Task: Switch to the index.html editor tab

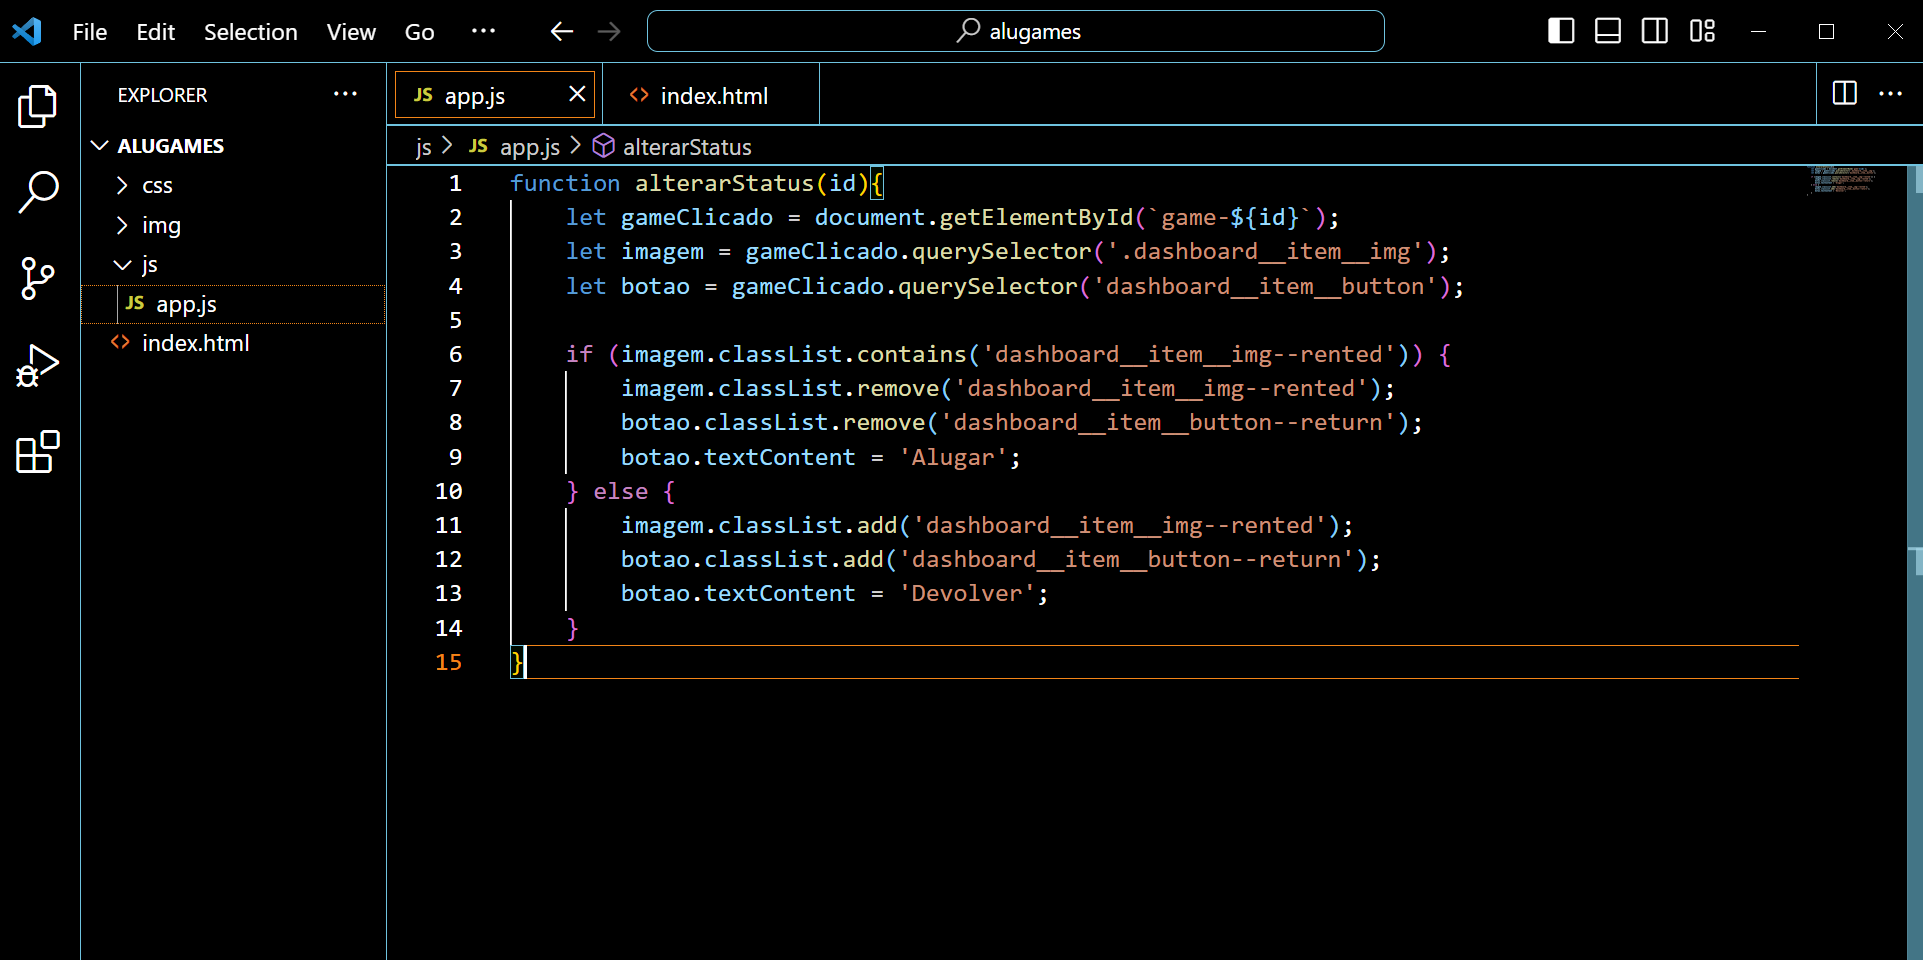Action: click(x=712, y=96)
